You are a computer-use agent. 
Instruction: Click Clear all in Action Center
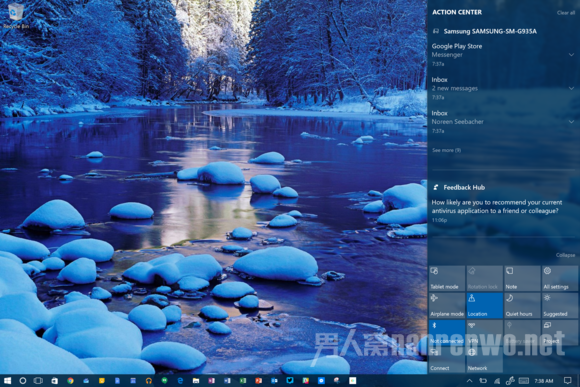tap(566, 13)
